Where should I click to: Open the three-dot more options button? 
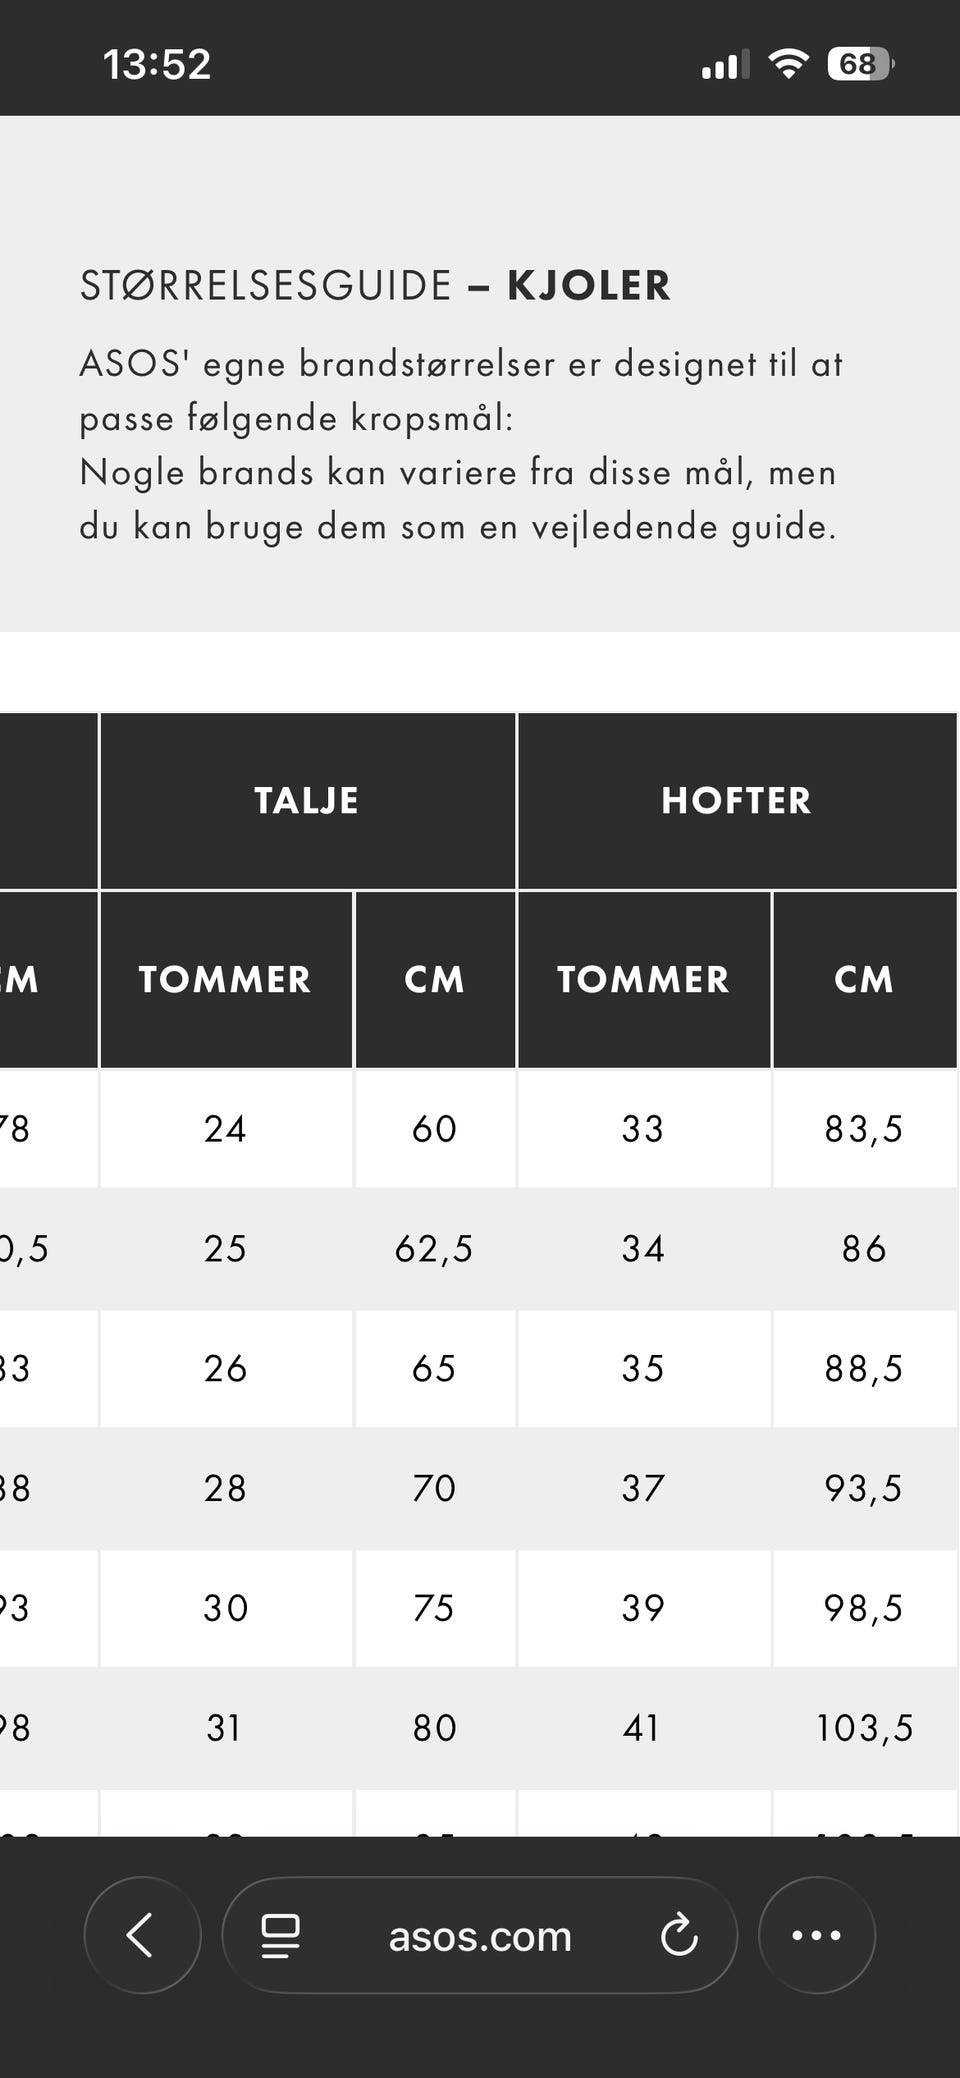[x=817, y=1935]
